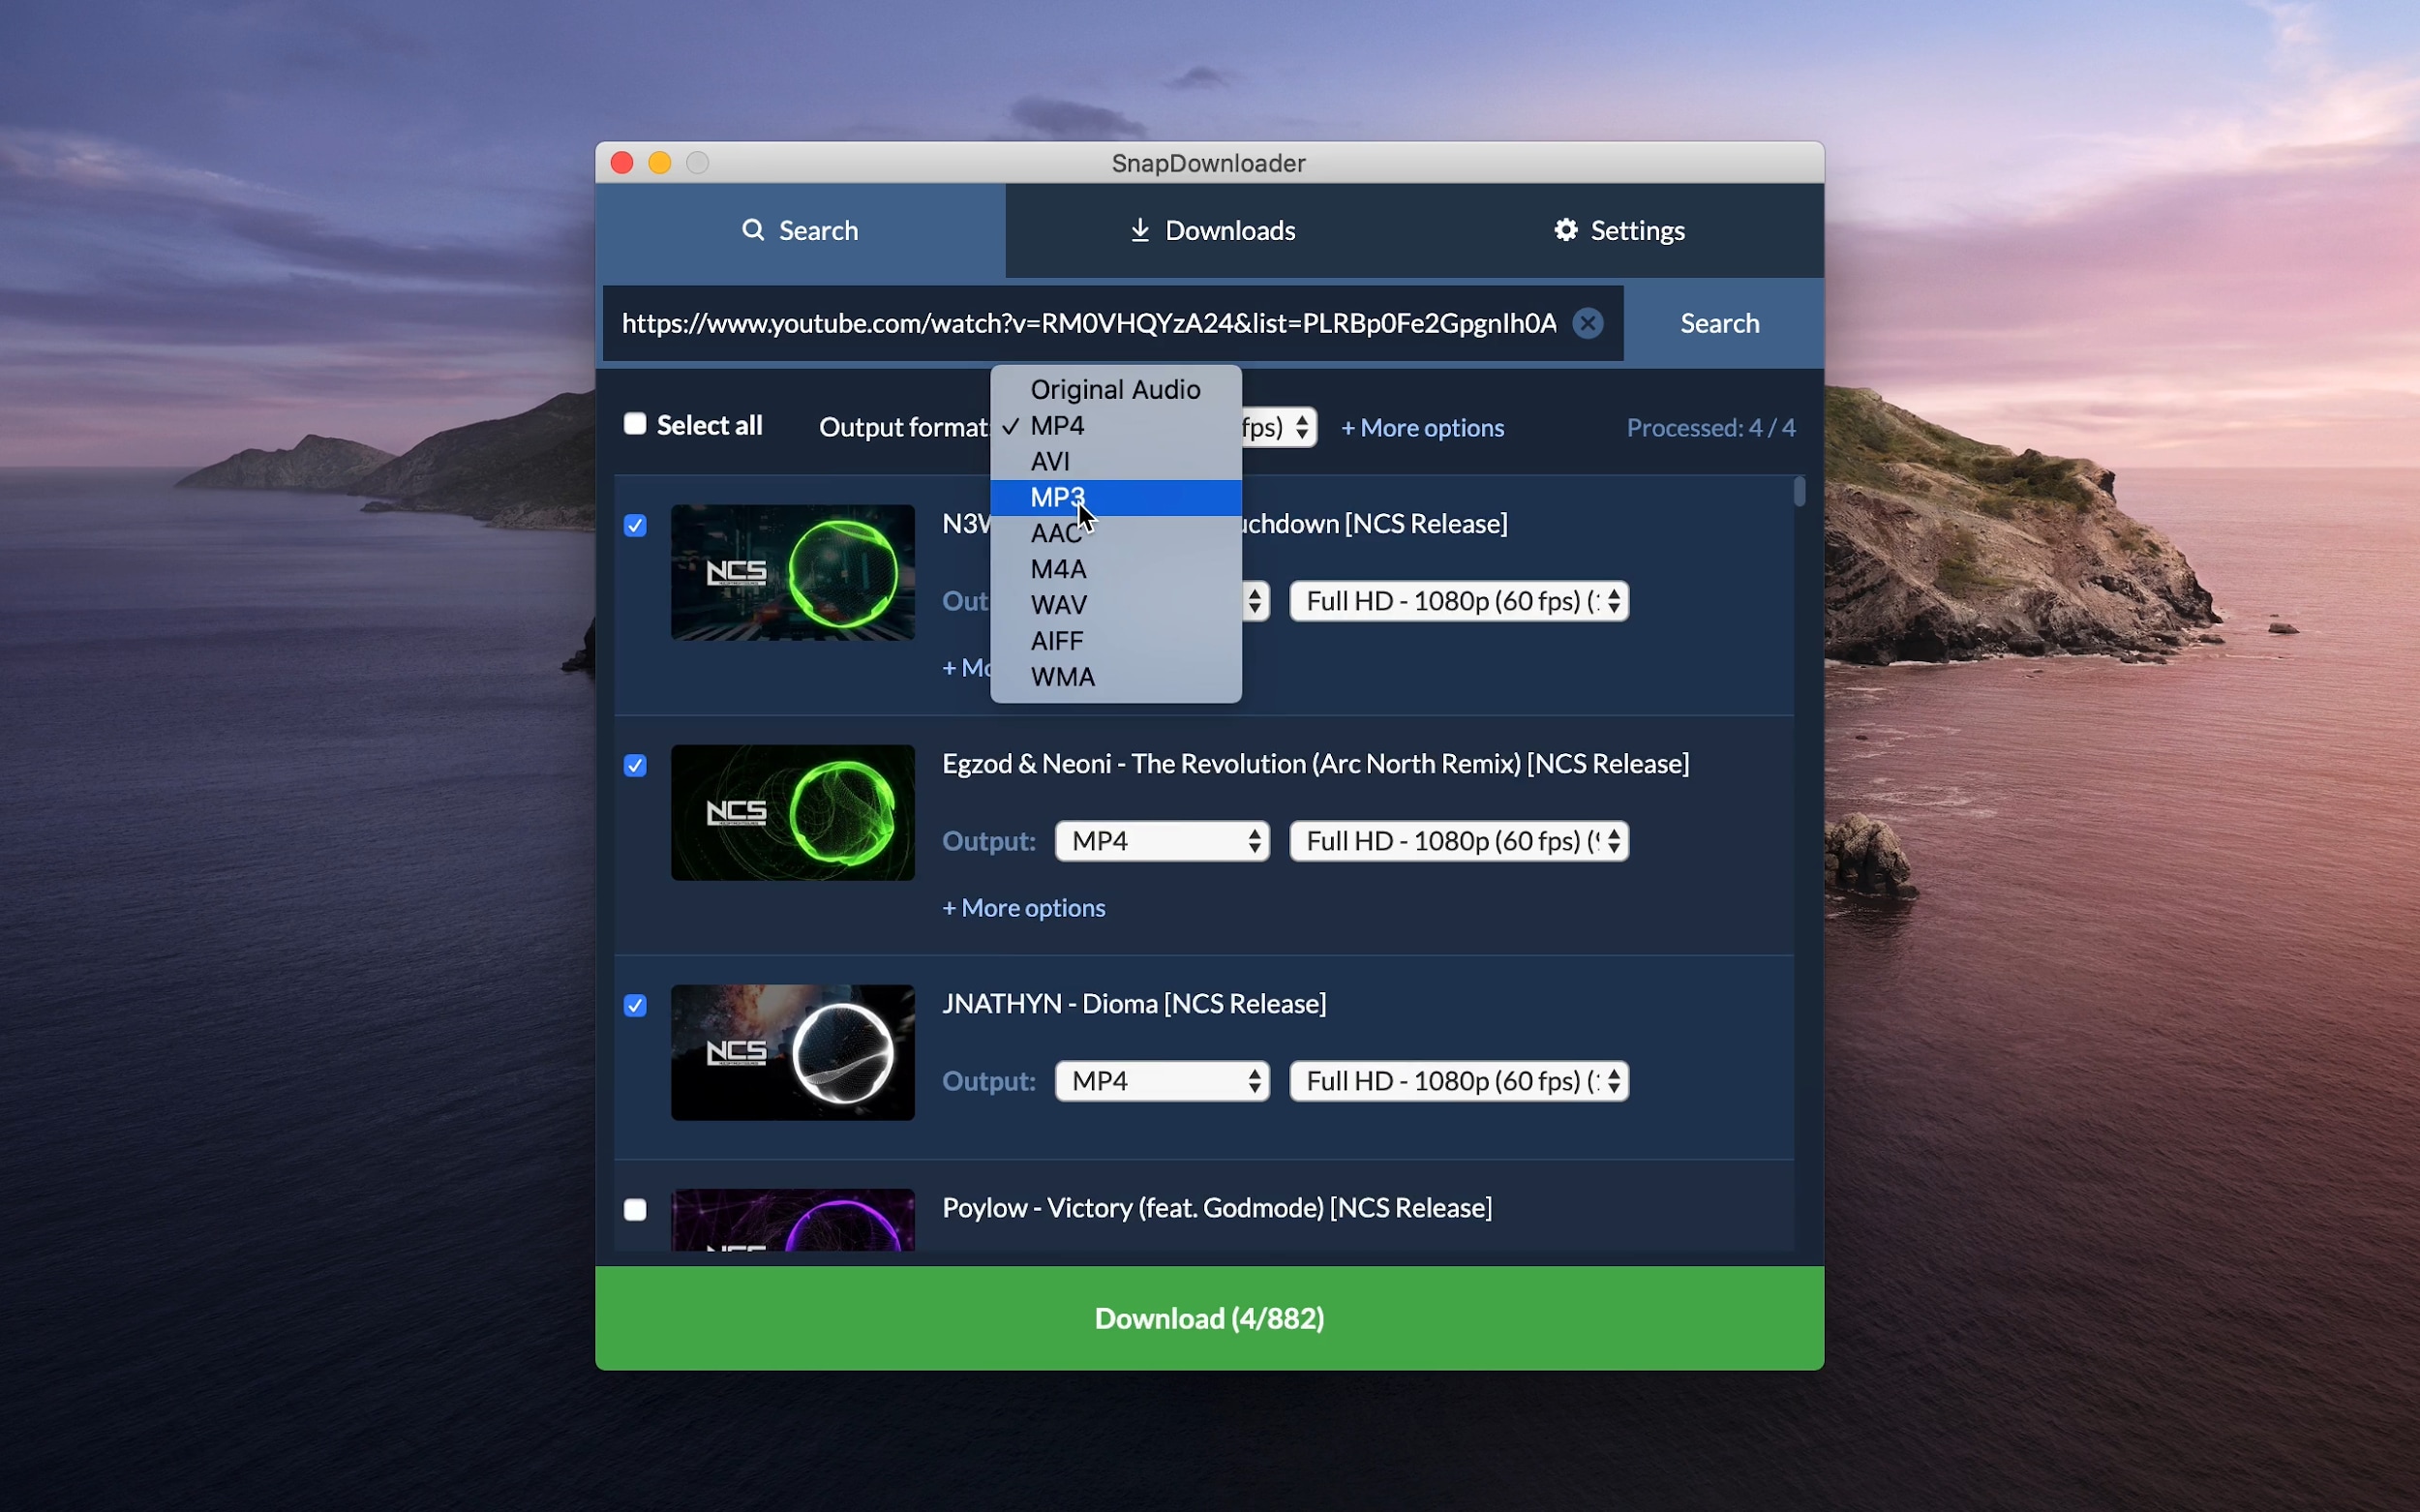This screenshot has height=1512, width=2420.
Task: Click the download arrow icon beside Downloads
Action: 1139,230
